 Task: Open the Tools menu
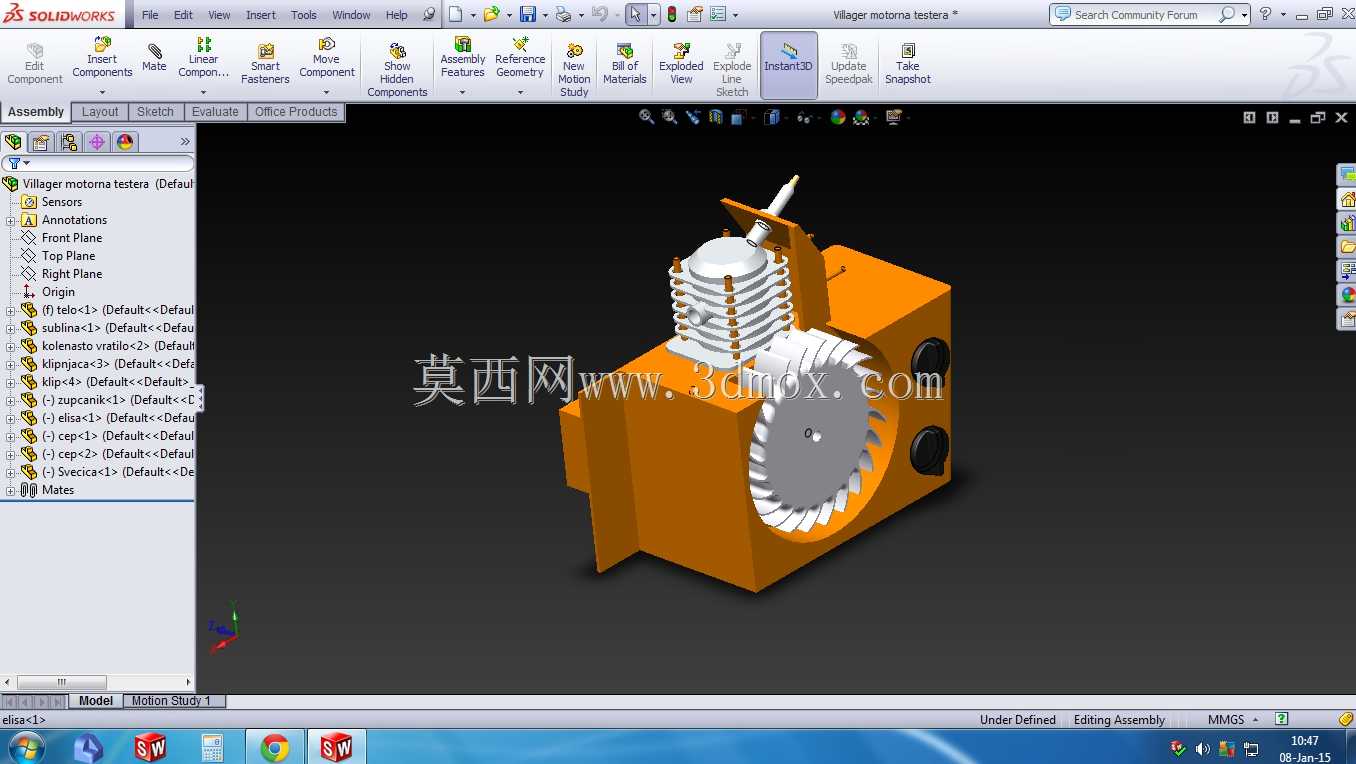click(304, 15)
